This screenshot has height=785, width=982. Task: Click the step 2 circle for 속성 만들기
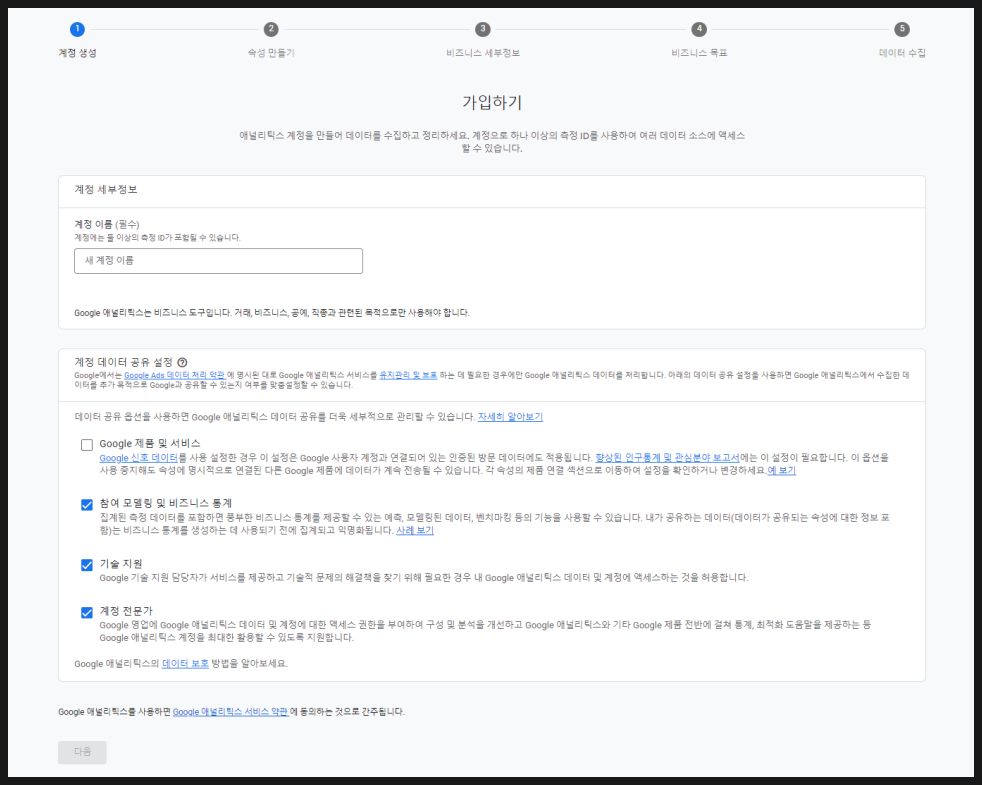coord(271,29)
